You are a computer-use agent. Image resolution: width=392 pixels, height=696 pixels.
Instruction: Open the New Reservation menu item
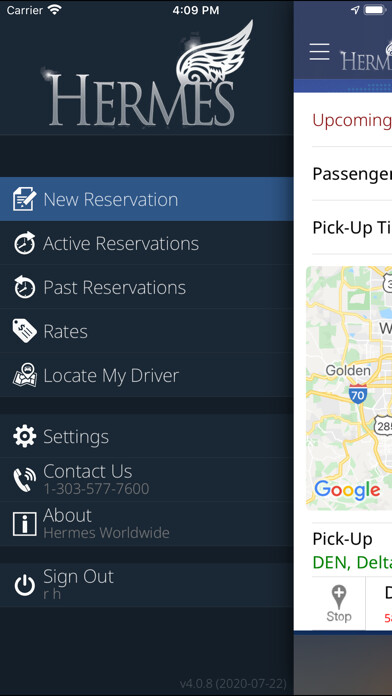(147, 199)
